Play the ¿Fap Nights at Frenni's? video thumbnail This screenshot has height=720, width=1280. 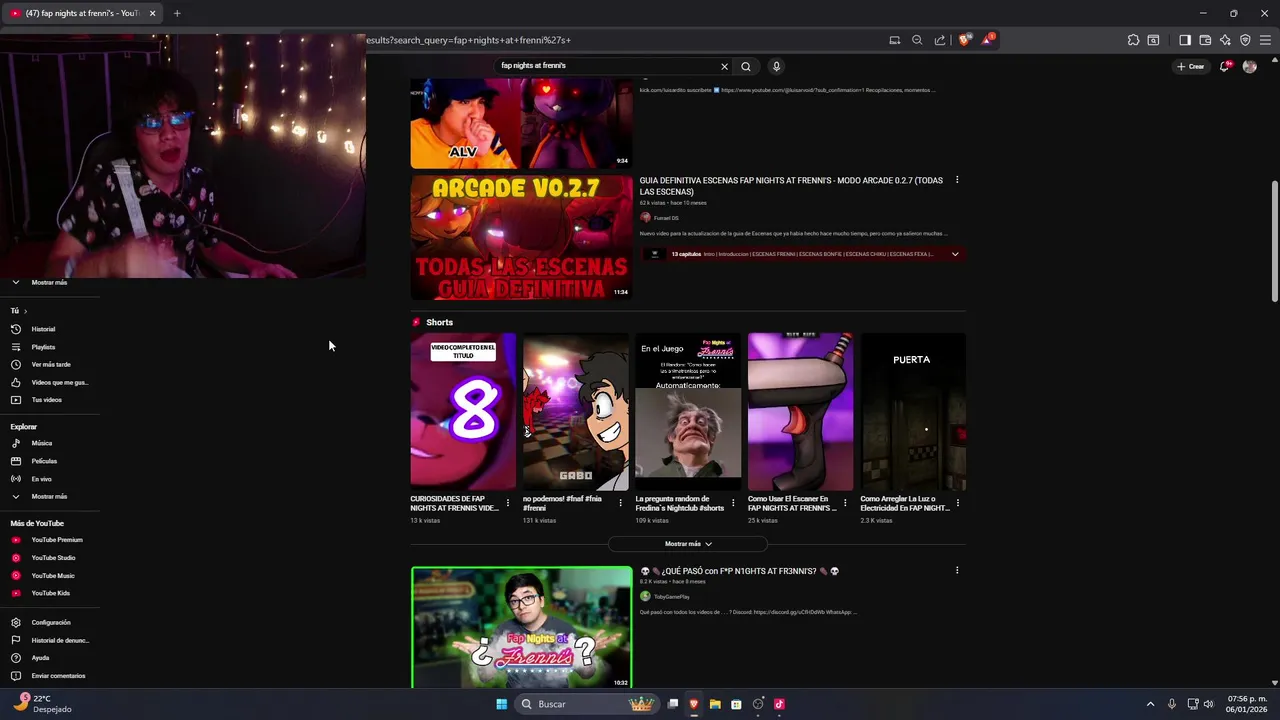[521, 628]
